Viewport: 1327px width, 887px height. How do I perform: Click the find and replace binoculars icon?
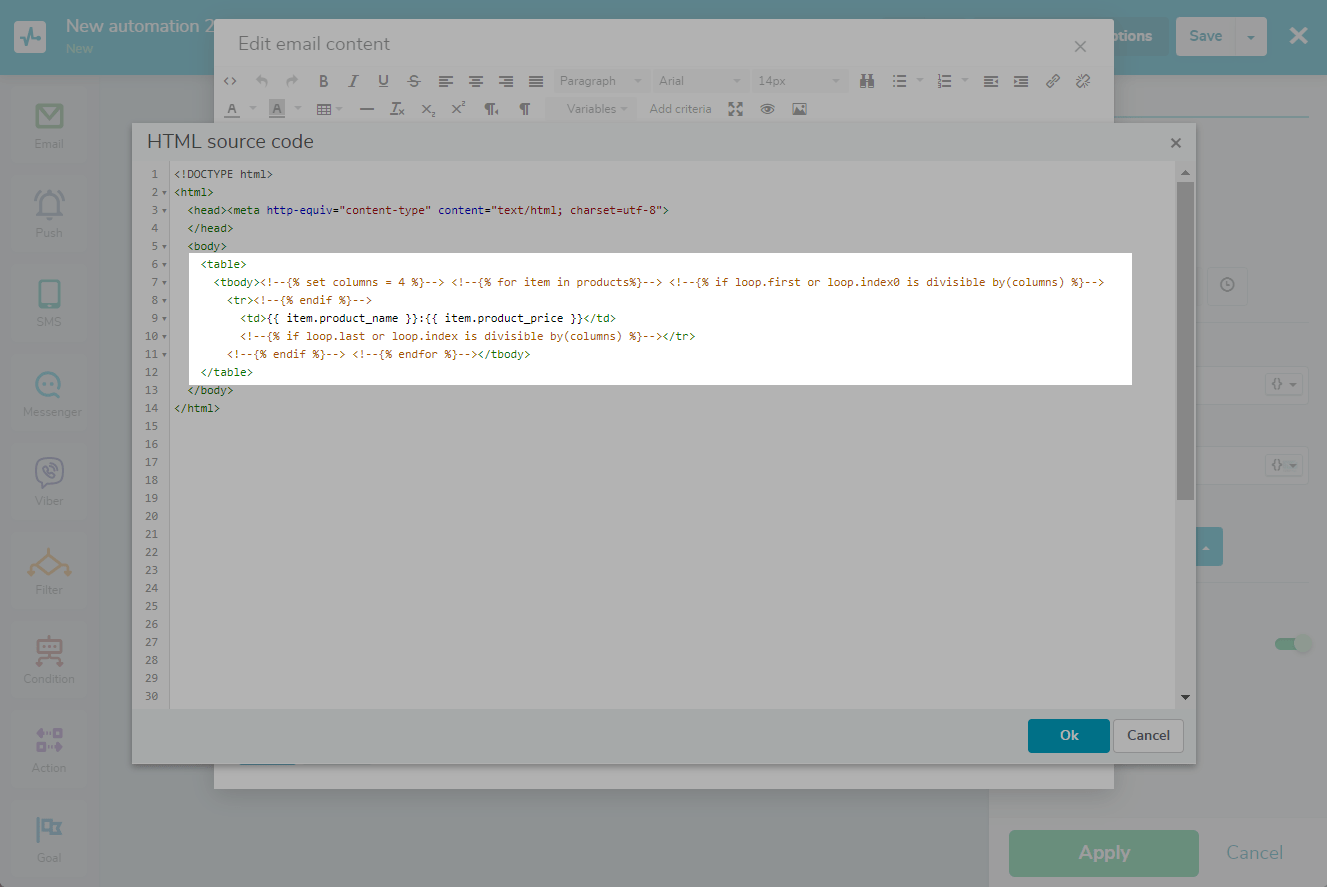coord(867,81)
